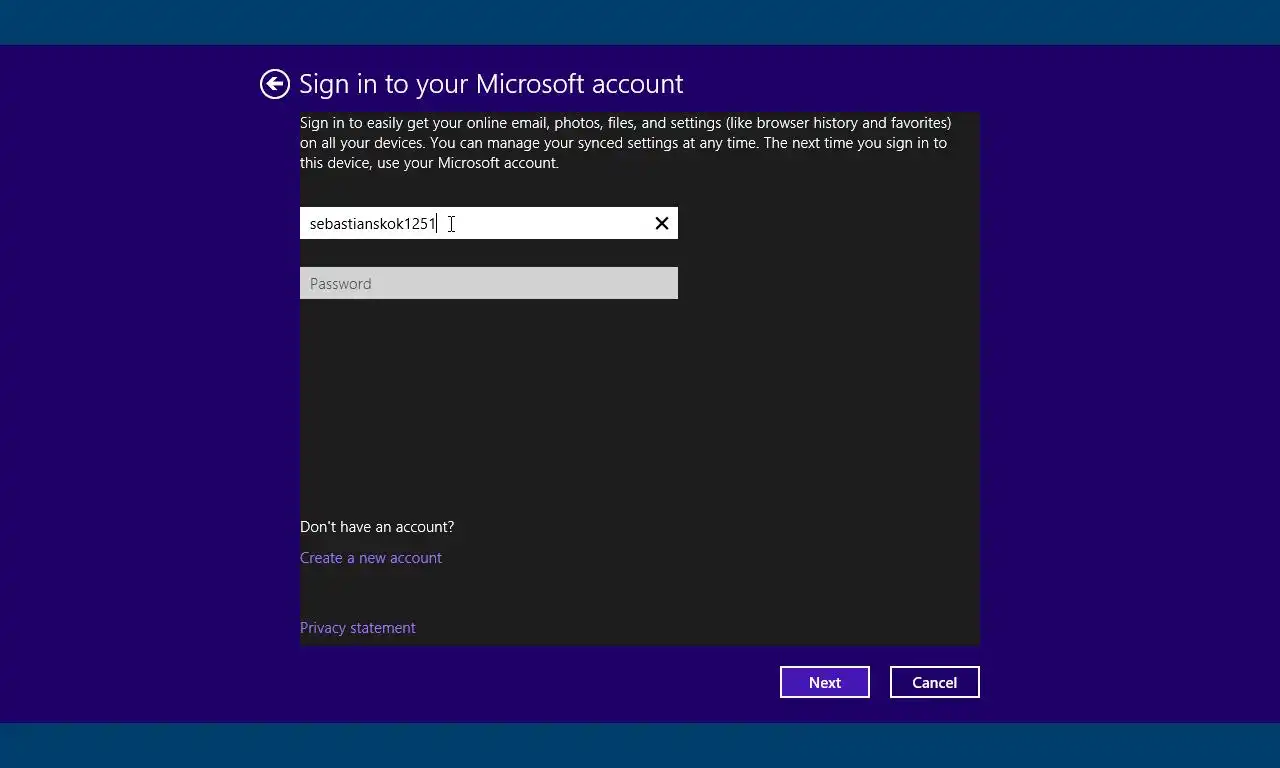Clear the email field with the X icon
The width and height of the screenshot is (1280, 768).
661,223
